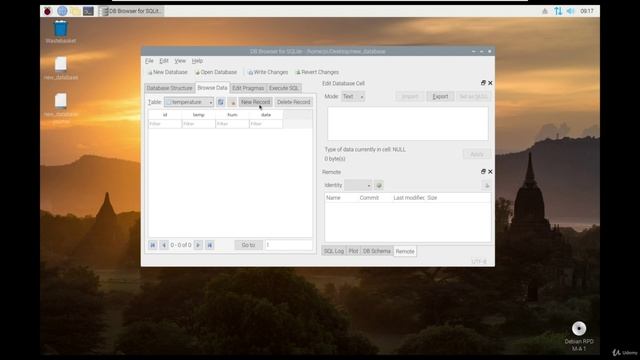Click the refresh icon beside Identity dropdown
The width and height of the screenshot is (640, 360).
(379, 185)
